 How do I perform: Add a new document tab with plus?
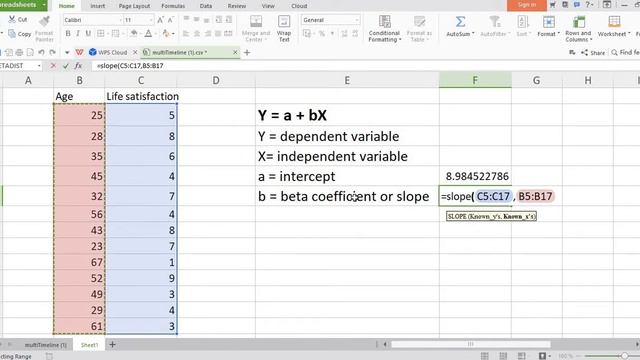point(247,52)
